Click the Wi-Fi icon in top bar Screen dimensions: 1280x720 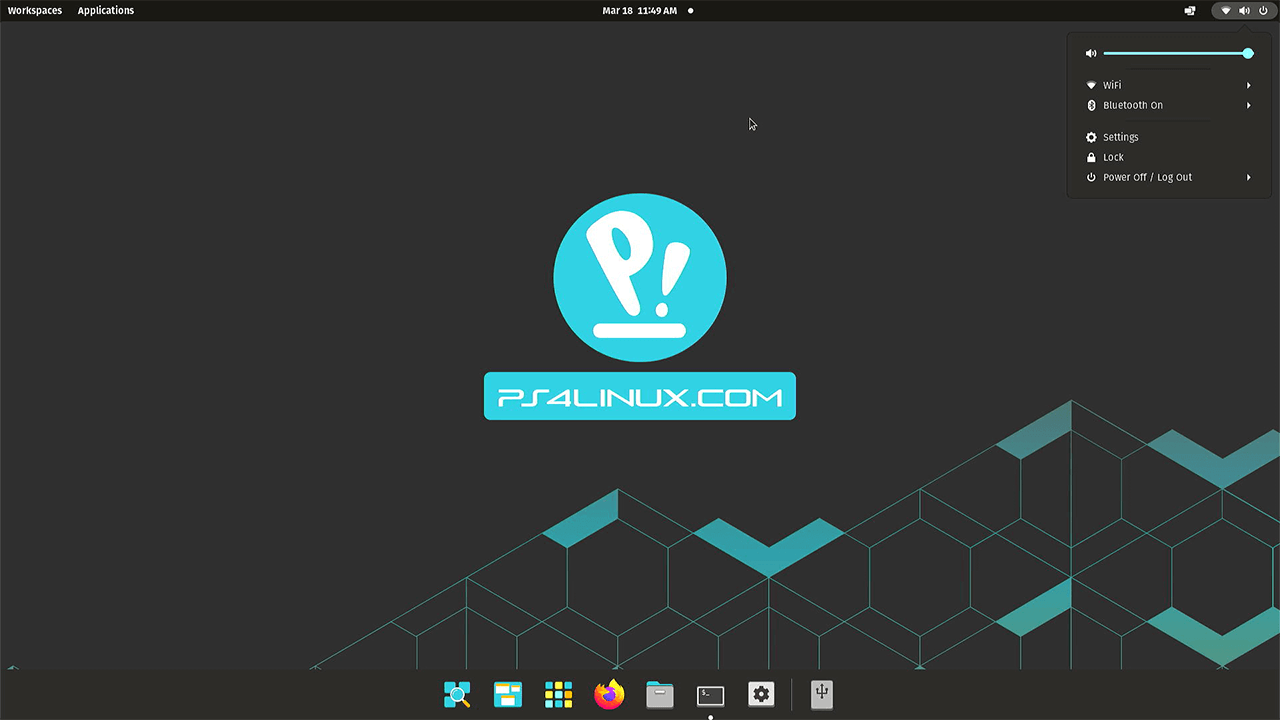pos(1226,11)
